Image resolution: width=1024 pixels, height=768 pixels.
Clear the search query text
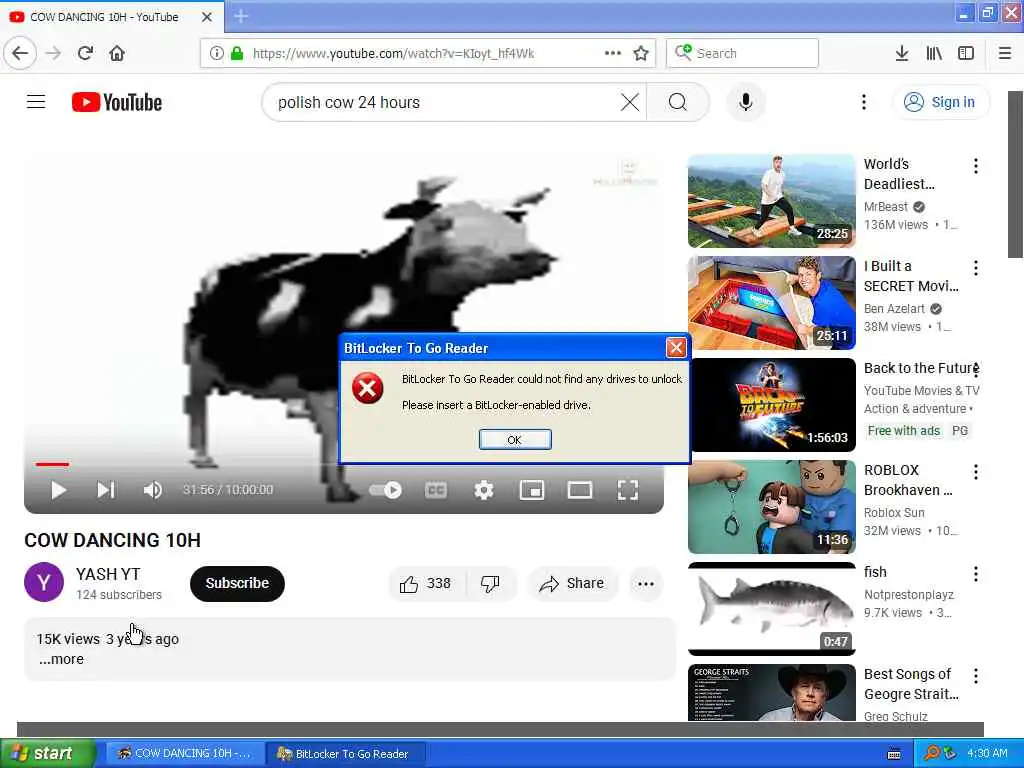tap(630, 102)
